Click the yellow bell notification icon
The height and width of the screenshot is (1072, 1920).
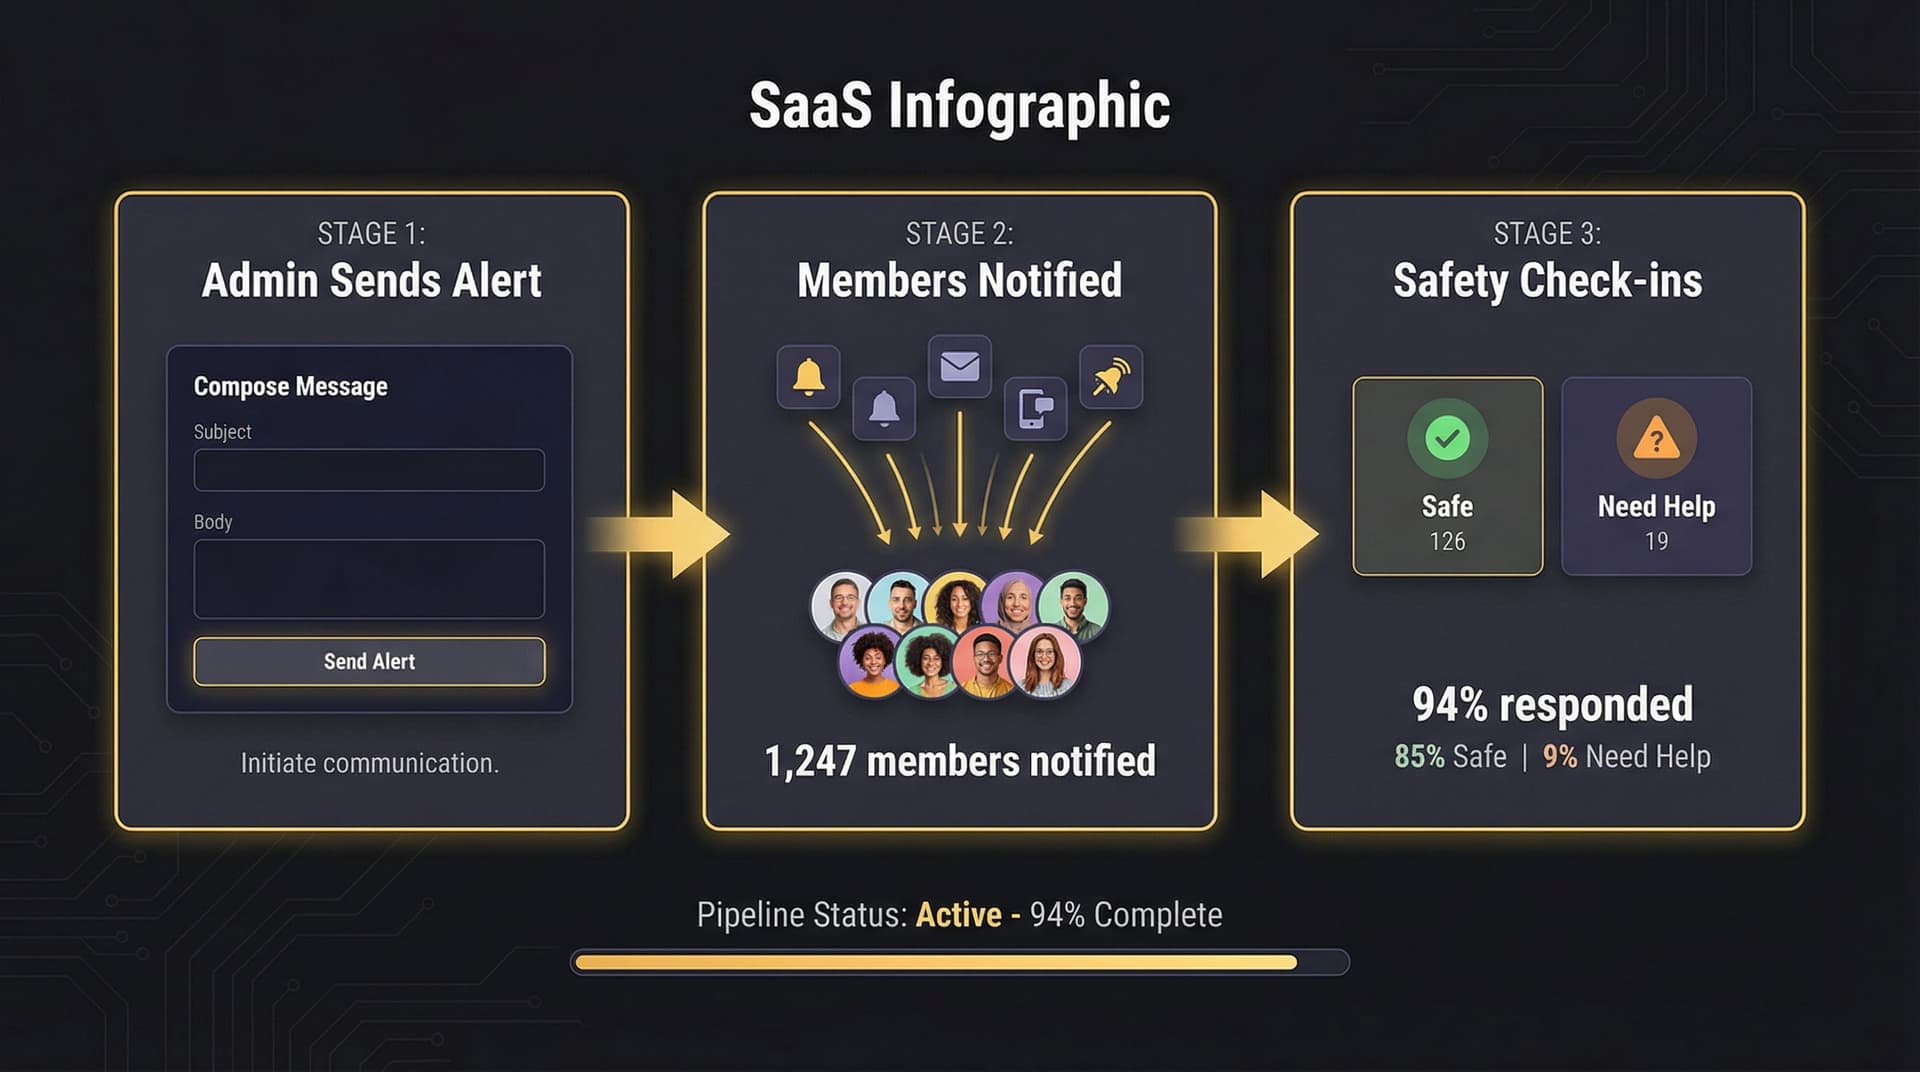pos(808,377)
